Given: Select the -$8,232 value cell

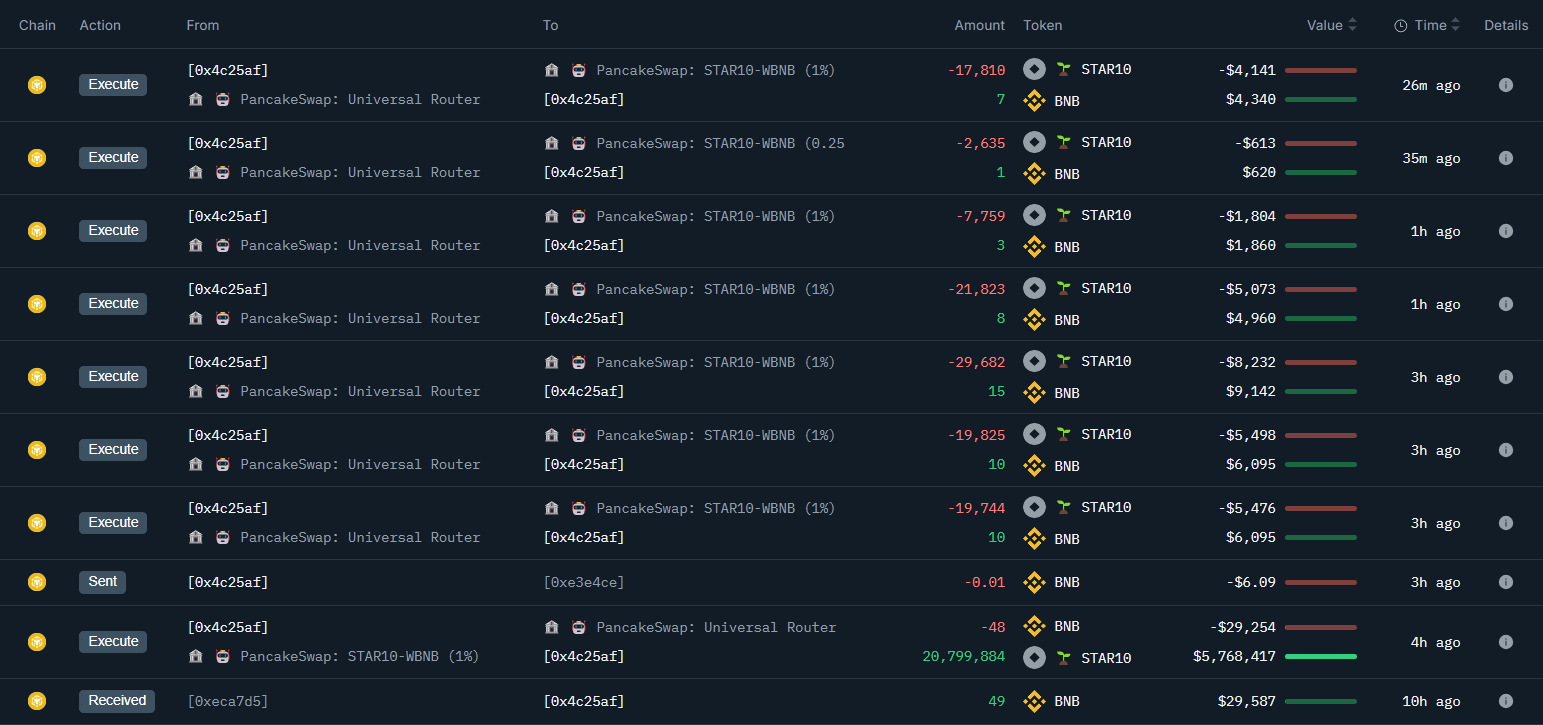Looking at the screenshot, I should point(1247,362).
